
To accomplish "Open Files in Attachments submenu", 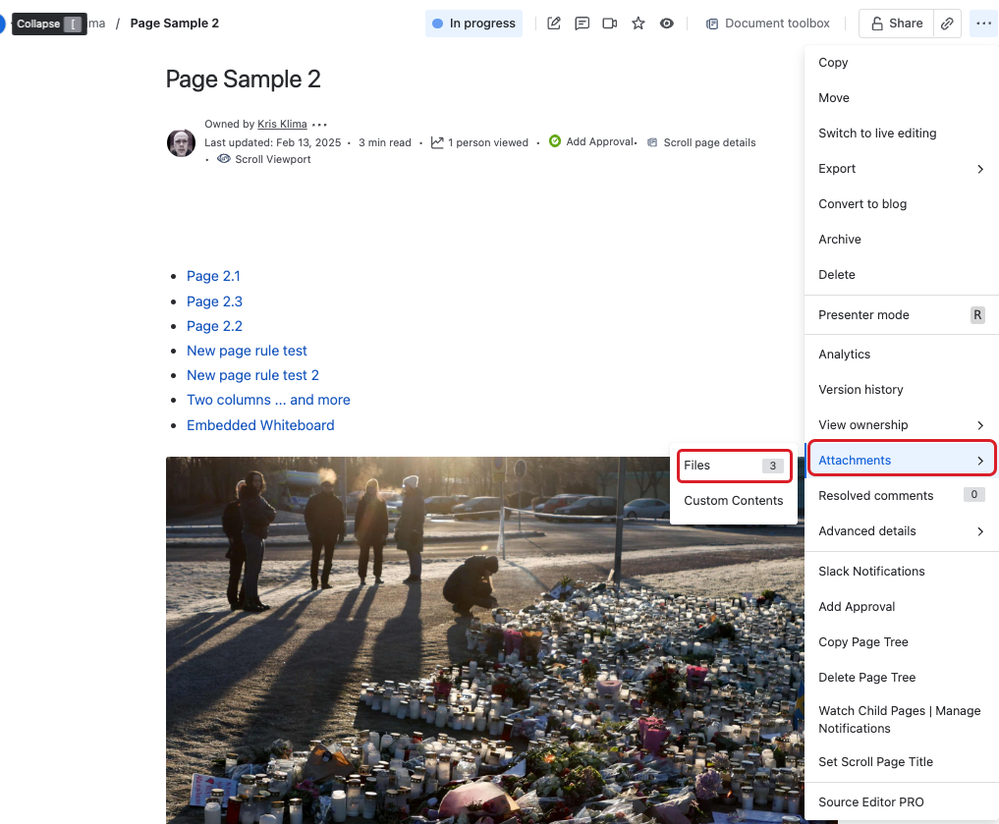I will 734,466.
